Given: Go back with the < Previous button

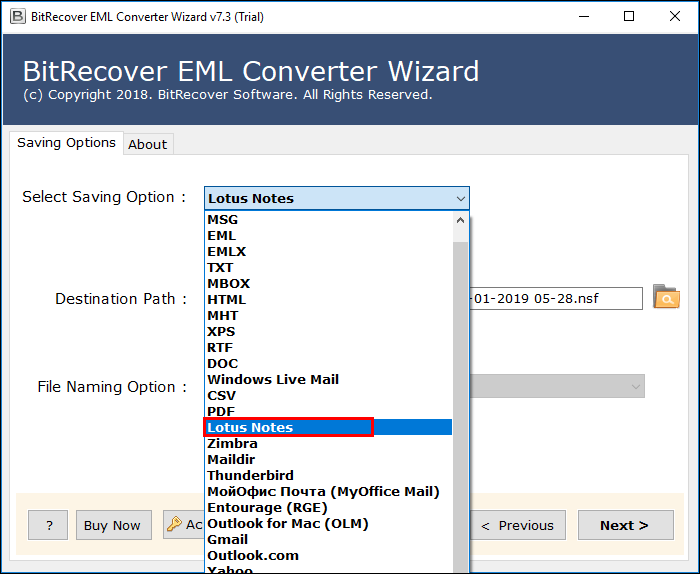Looking at the screenshot, I should pyautogui.click(x=518, y=525).
